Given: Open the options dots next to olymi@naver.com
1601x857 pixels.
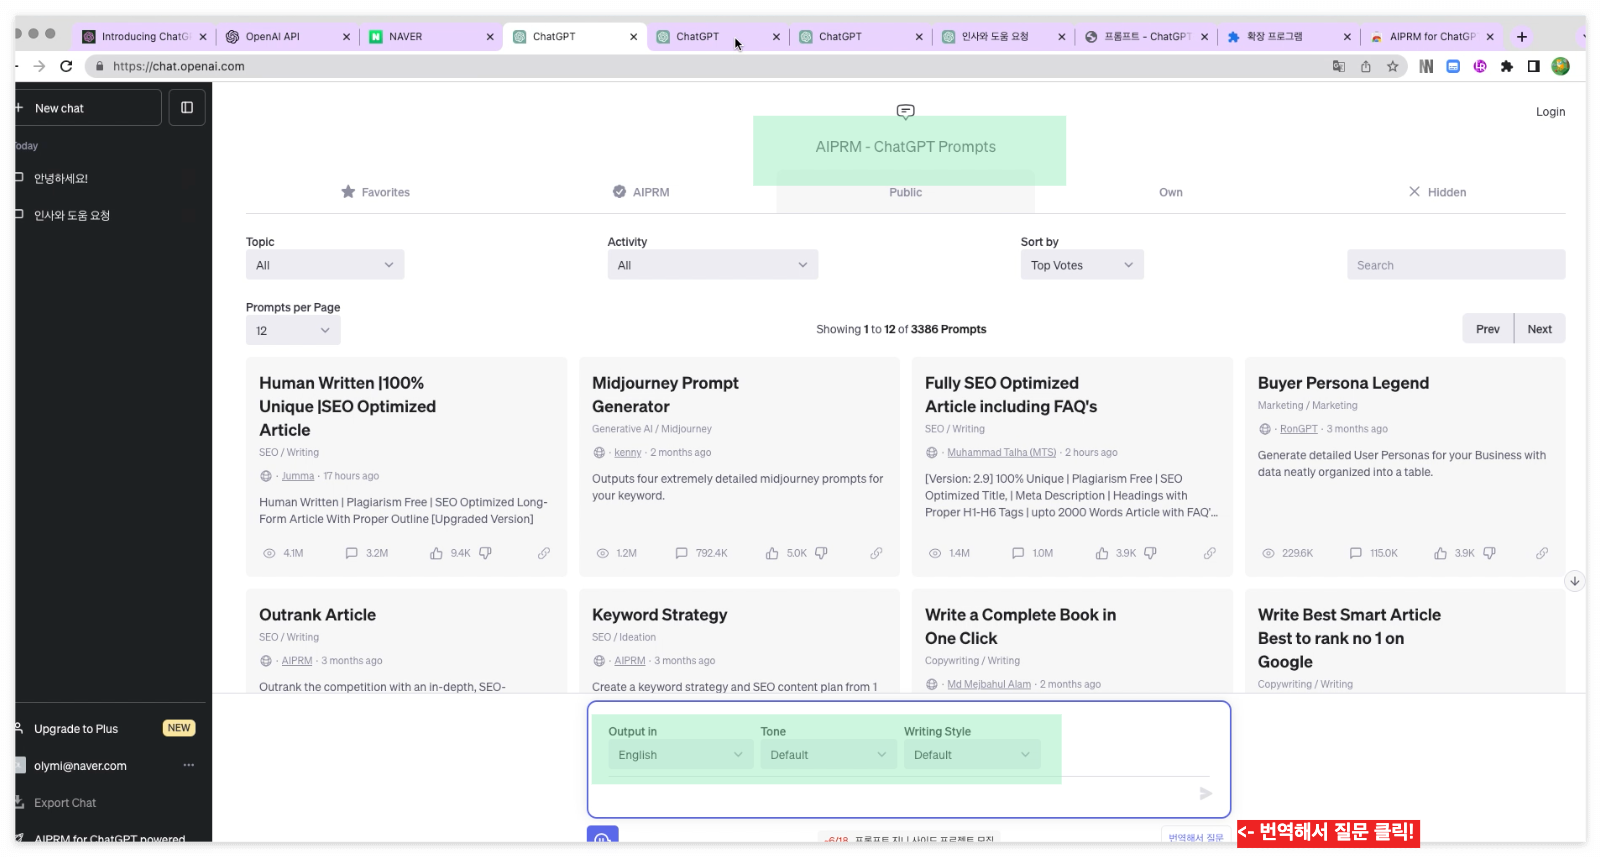Looking at the screenshot, I should click(188, 765).
